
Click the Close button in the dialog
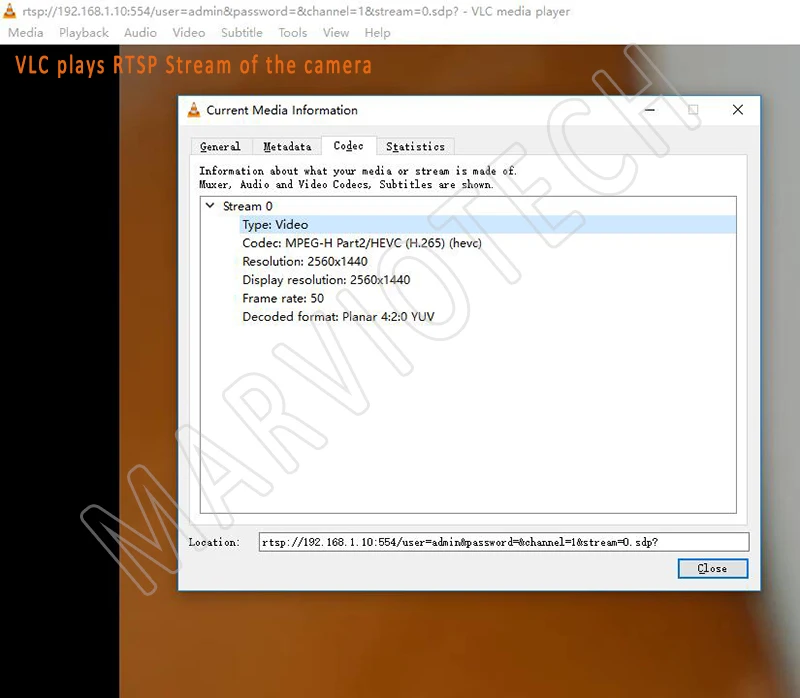[x=713, y=568]
